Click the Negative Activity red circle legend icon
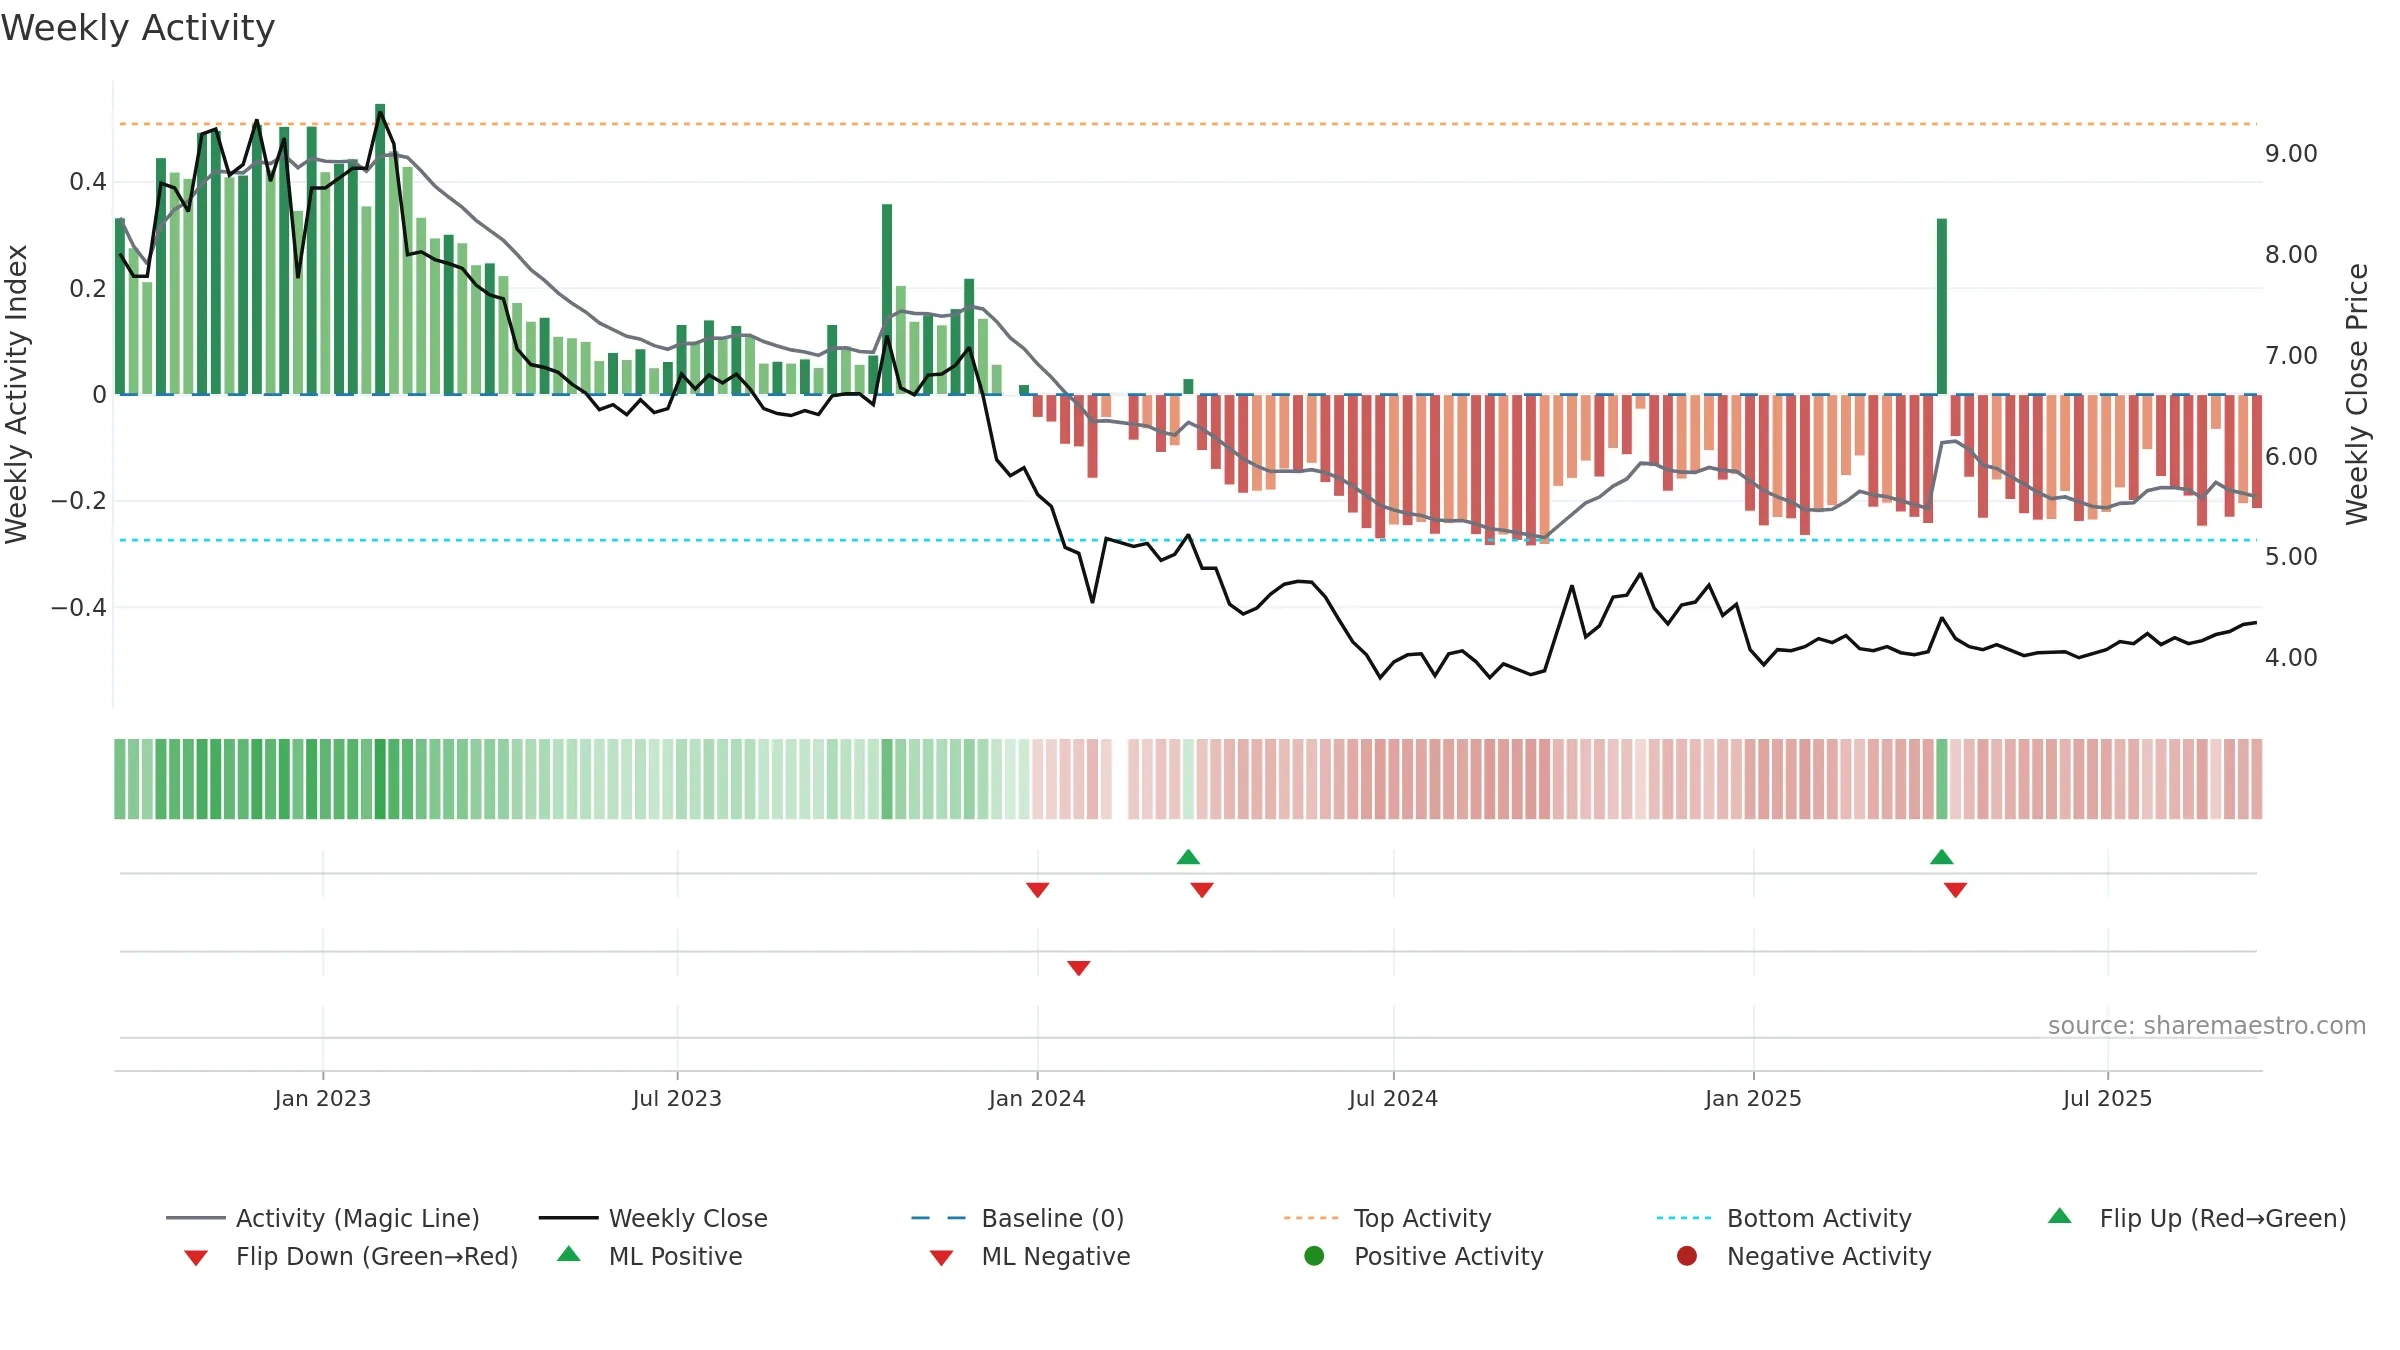 [x=1687, y=1256]
